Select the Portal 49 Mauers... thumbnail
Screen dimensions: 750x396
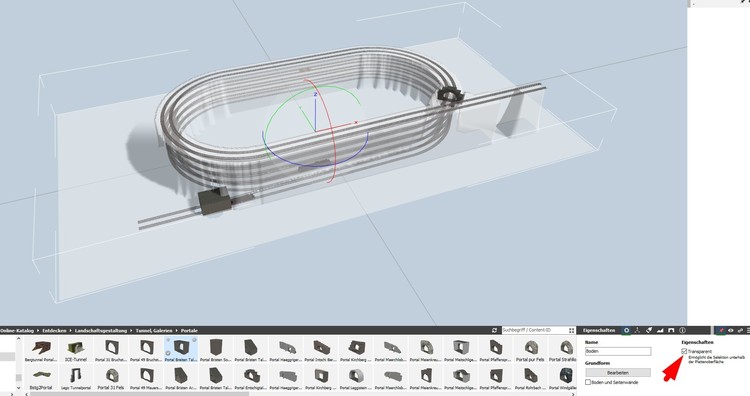point(146,378)
